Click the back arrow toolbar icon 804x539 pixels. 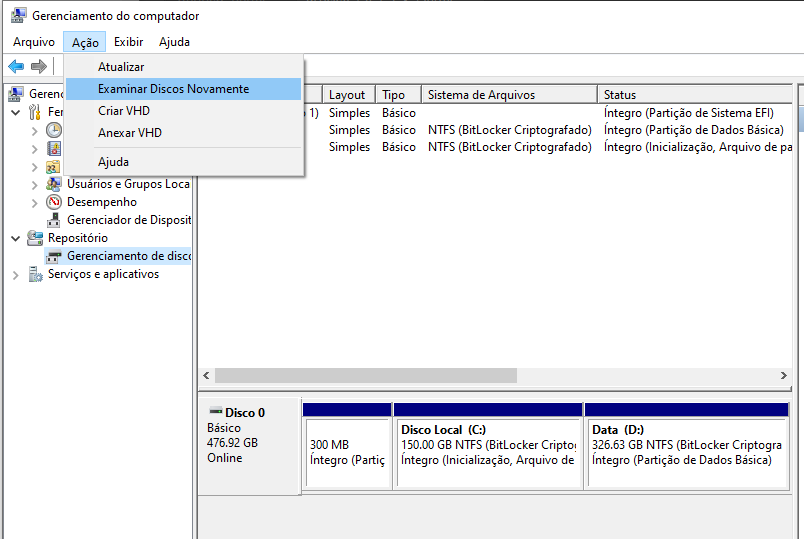(x=16, y=66)
